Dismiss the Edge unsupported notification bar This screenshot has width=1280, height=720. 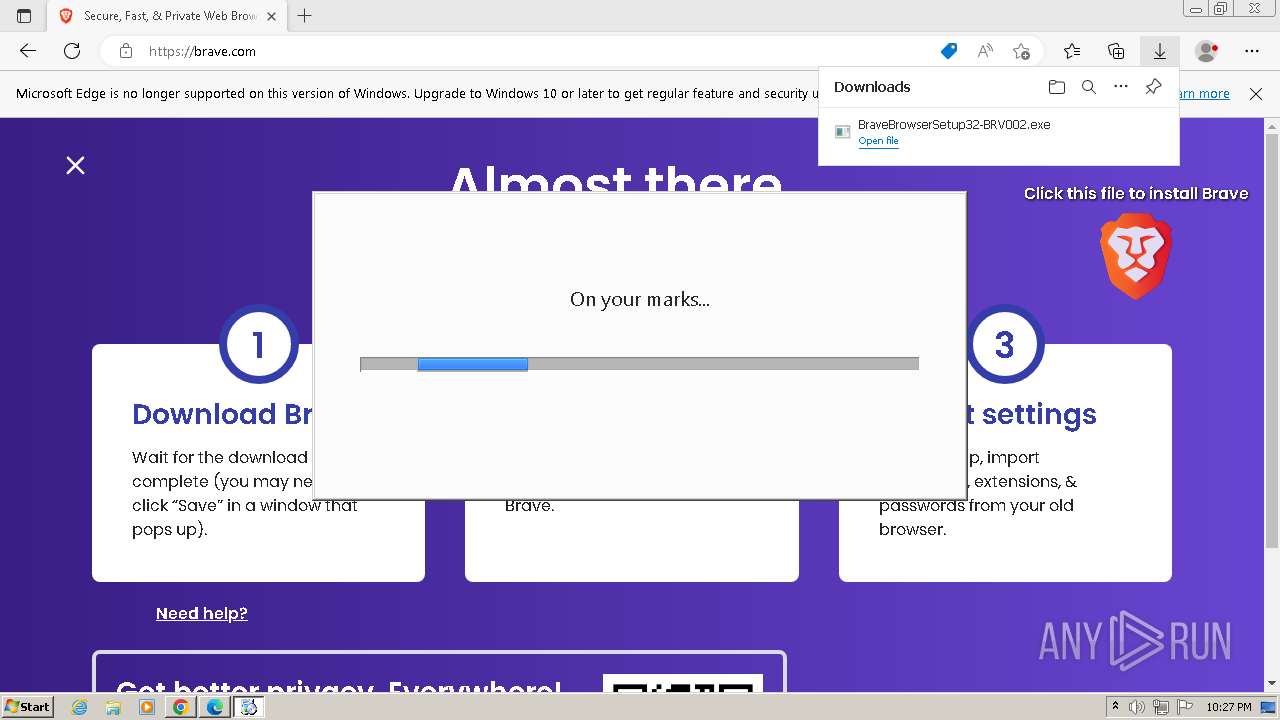[x=1256, y=94]
